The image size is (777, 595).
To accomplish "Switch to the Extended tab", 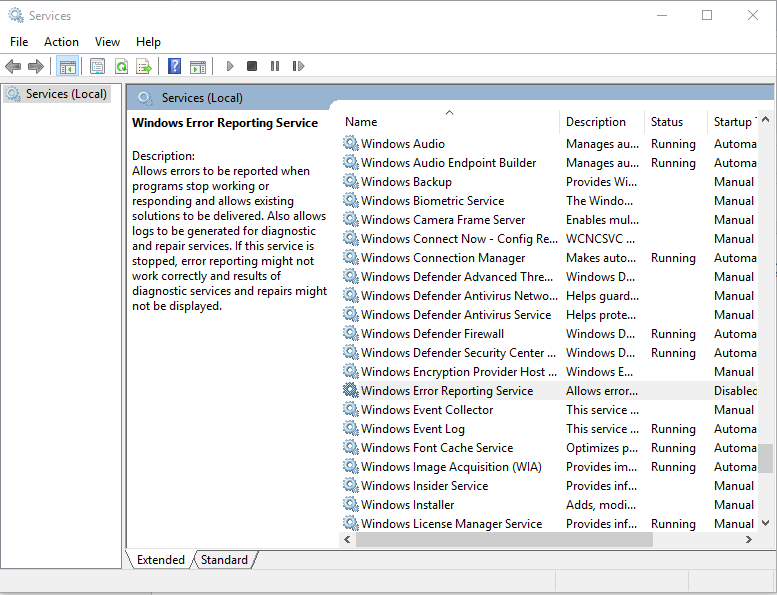I will [x=161, y=560].
